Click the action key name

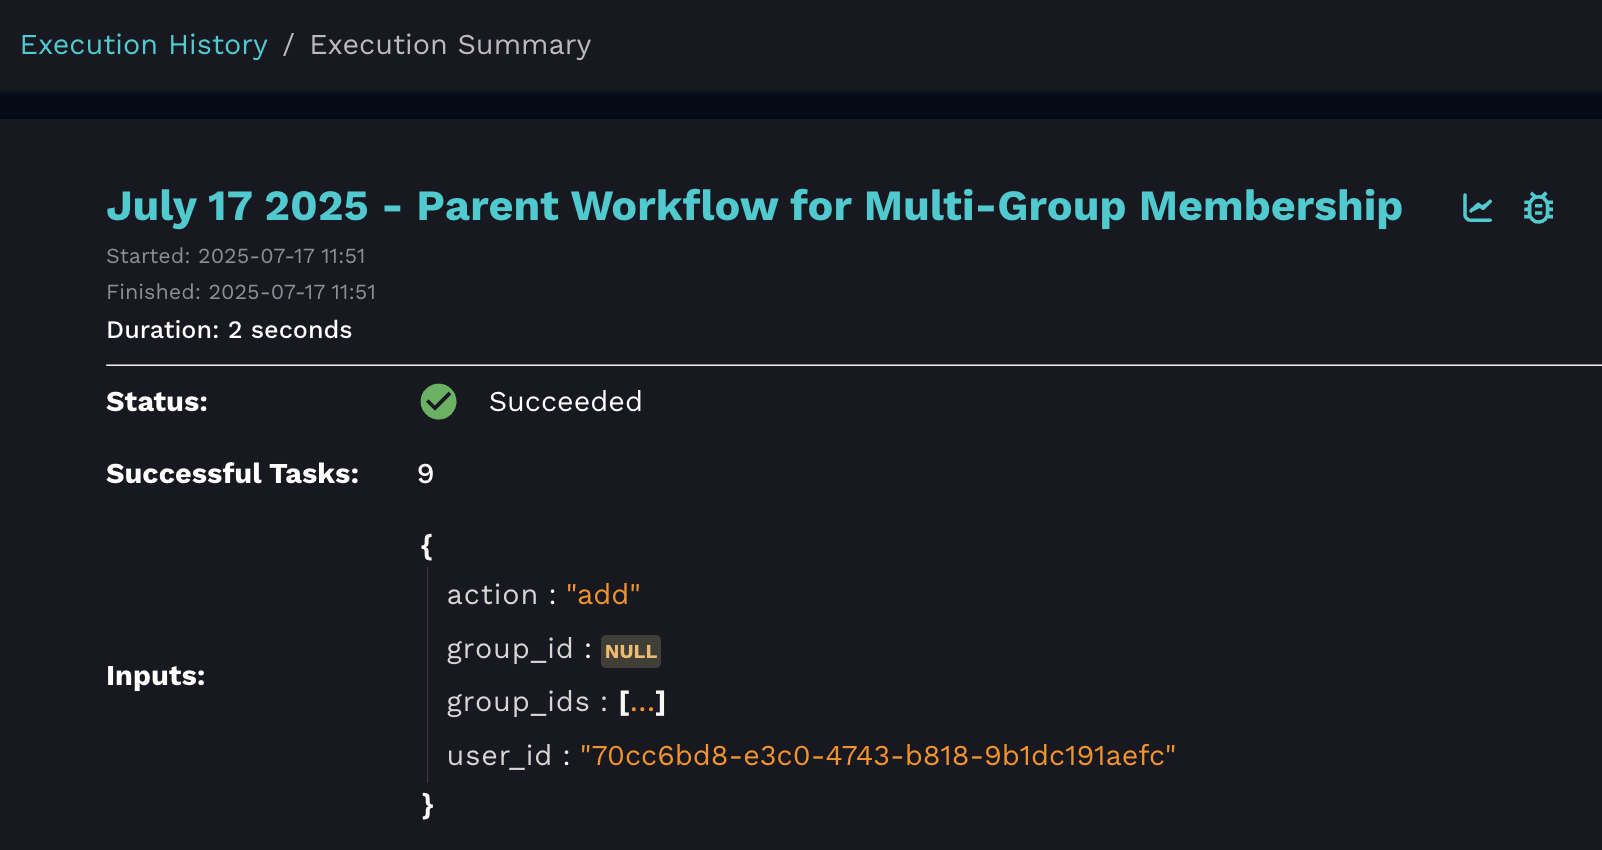[492, 595]
